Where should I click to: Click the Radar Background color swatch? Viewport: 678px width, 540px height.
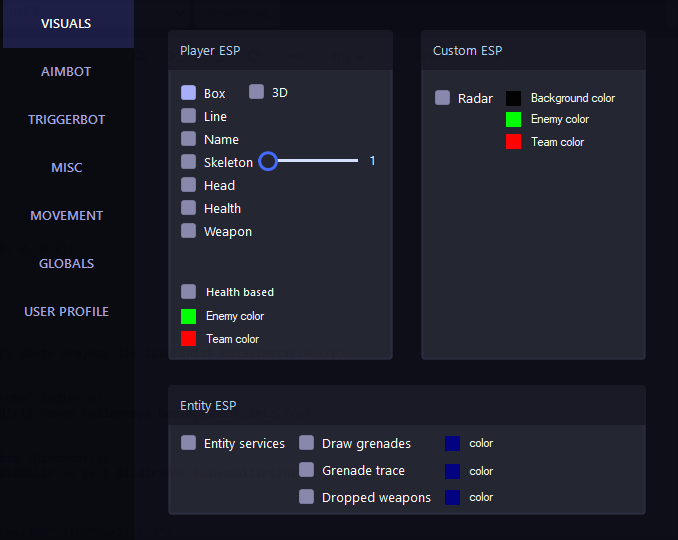pos(513,98)
